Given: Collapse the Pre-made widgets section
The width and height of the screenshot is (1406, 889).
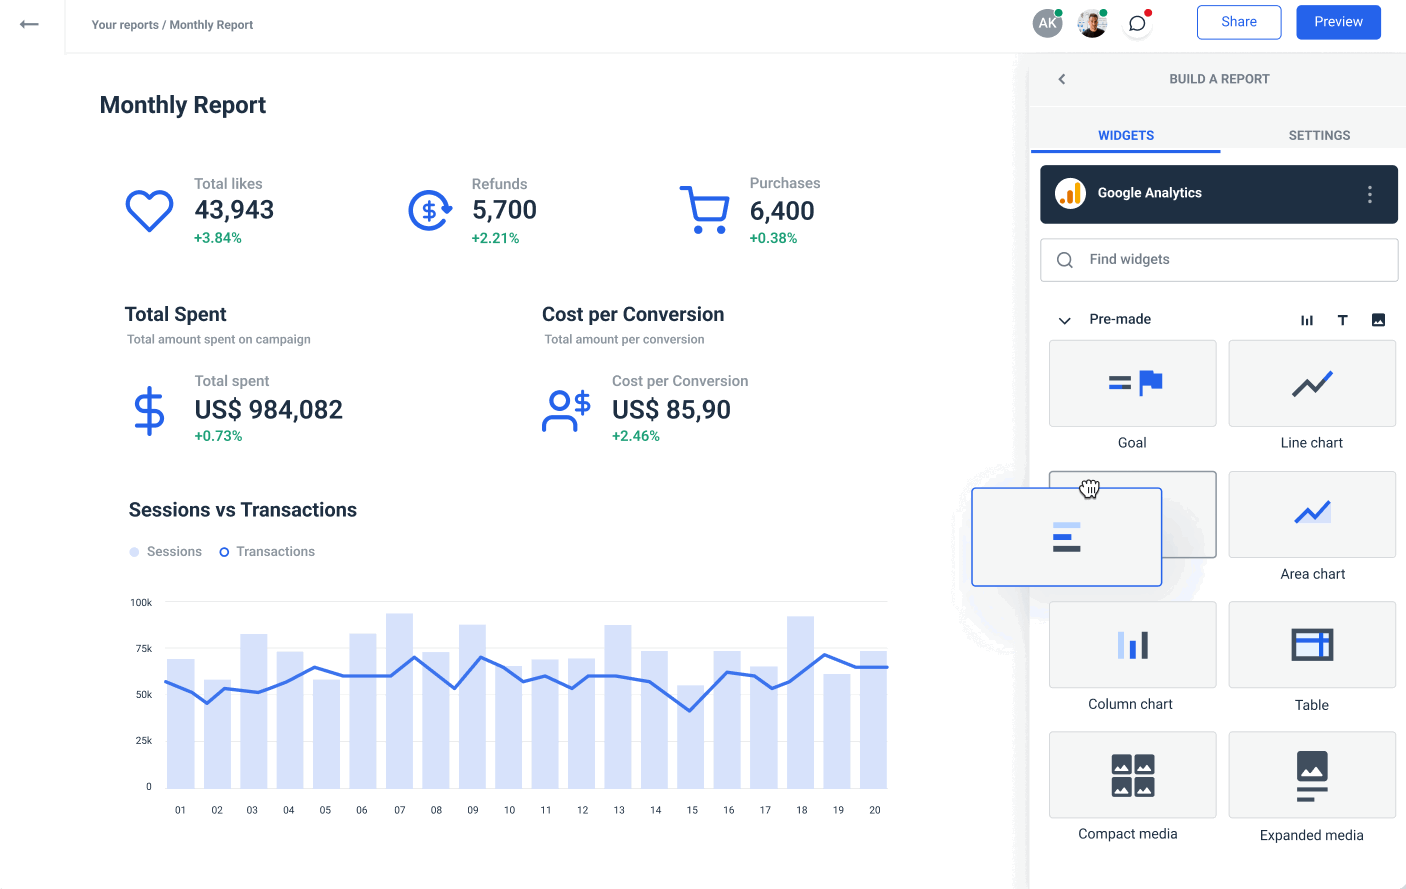Looking at the screenshot, I should [1064, 319].
